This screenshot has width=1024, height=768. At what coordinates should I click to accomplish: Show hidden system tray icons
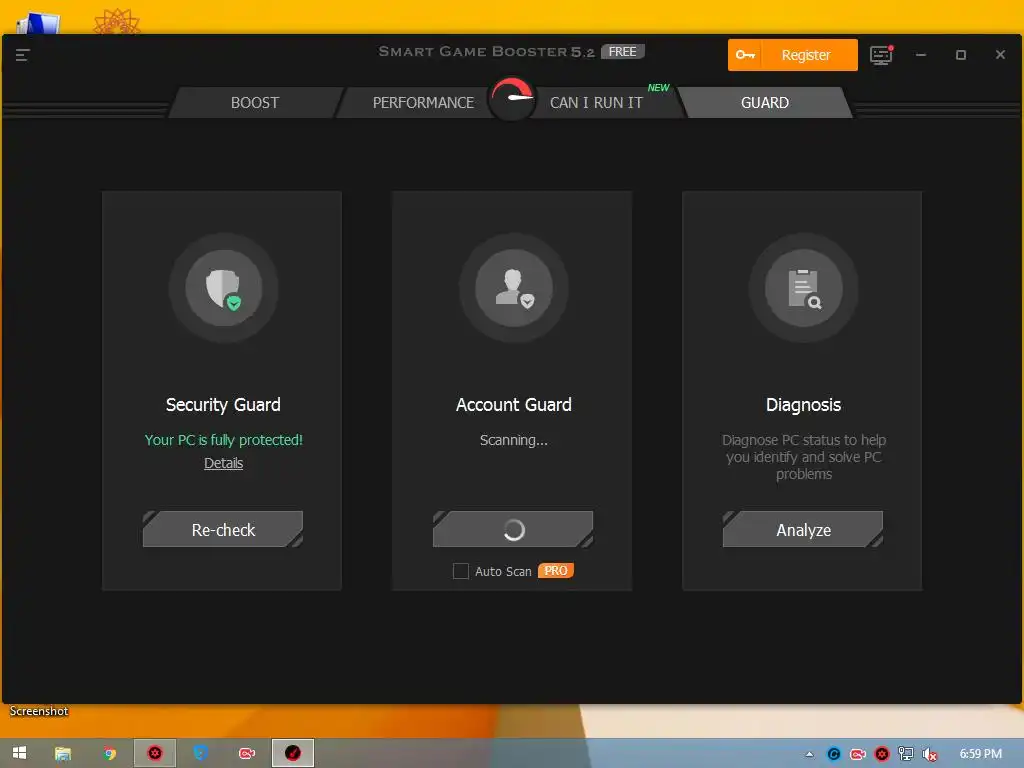pos(810,754)
